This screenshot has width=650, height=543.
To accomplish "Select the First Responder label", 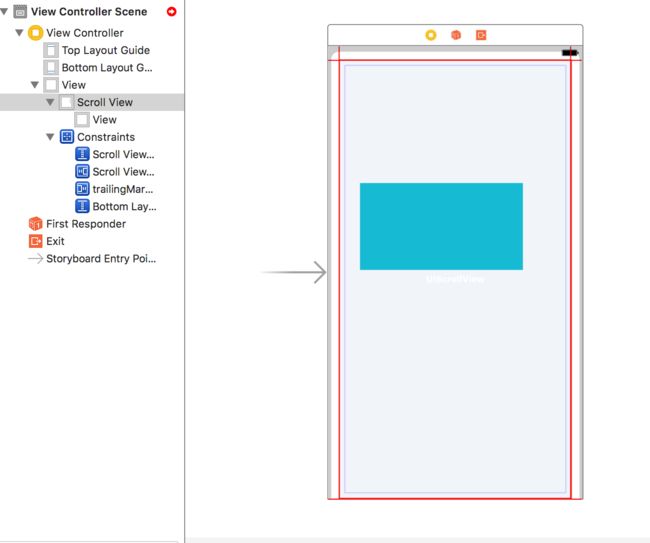I will 86,224.
